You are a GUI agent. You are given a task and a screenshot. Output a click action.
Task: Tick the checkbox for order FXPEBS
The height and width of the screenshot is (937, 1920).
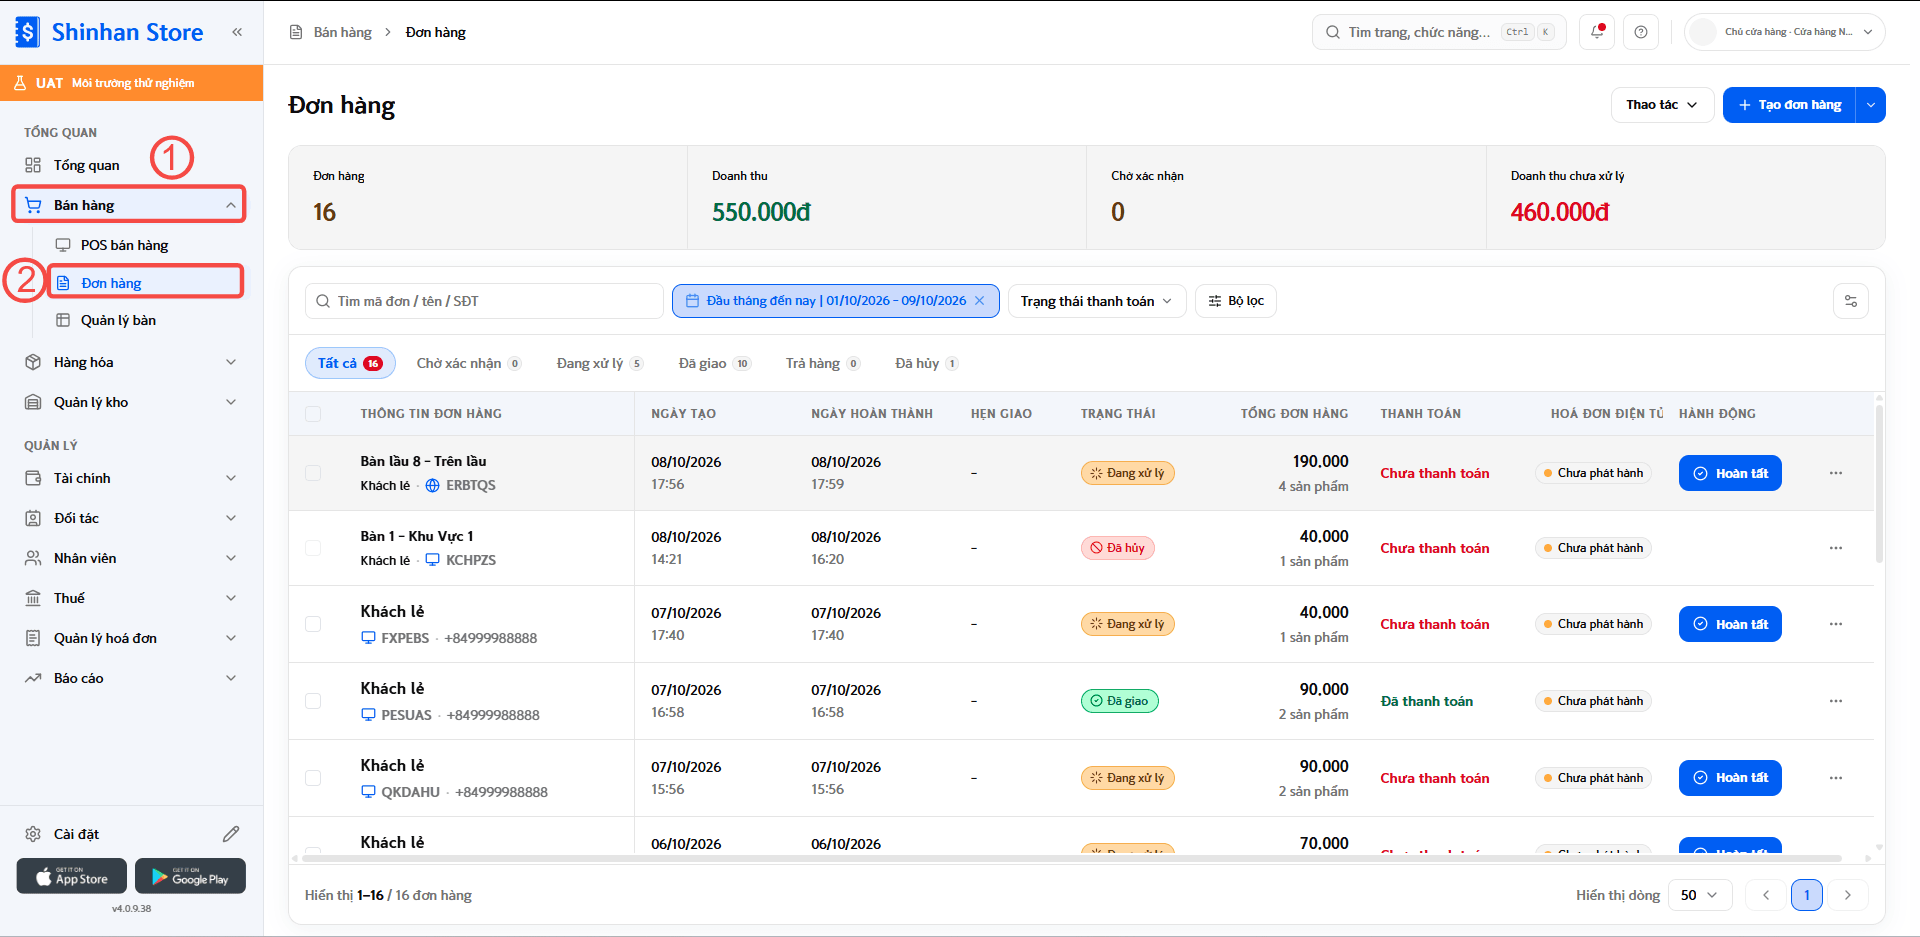[313, 624]
